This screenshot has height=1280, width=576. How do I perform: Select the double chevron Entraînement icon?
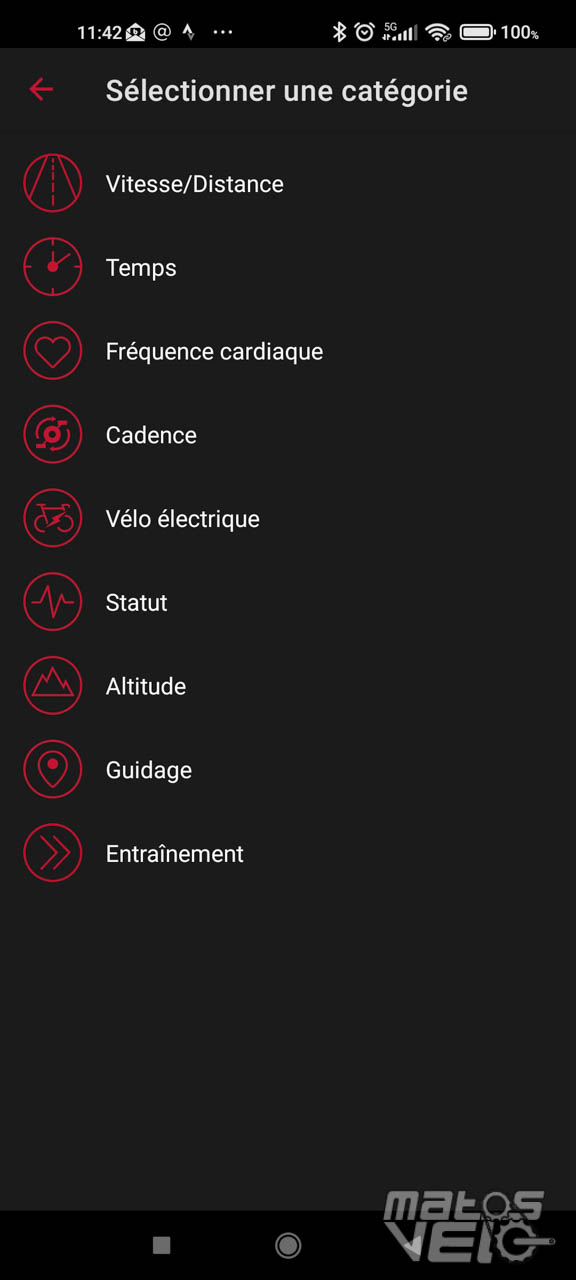(x=53, y=853)
